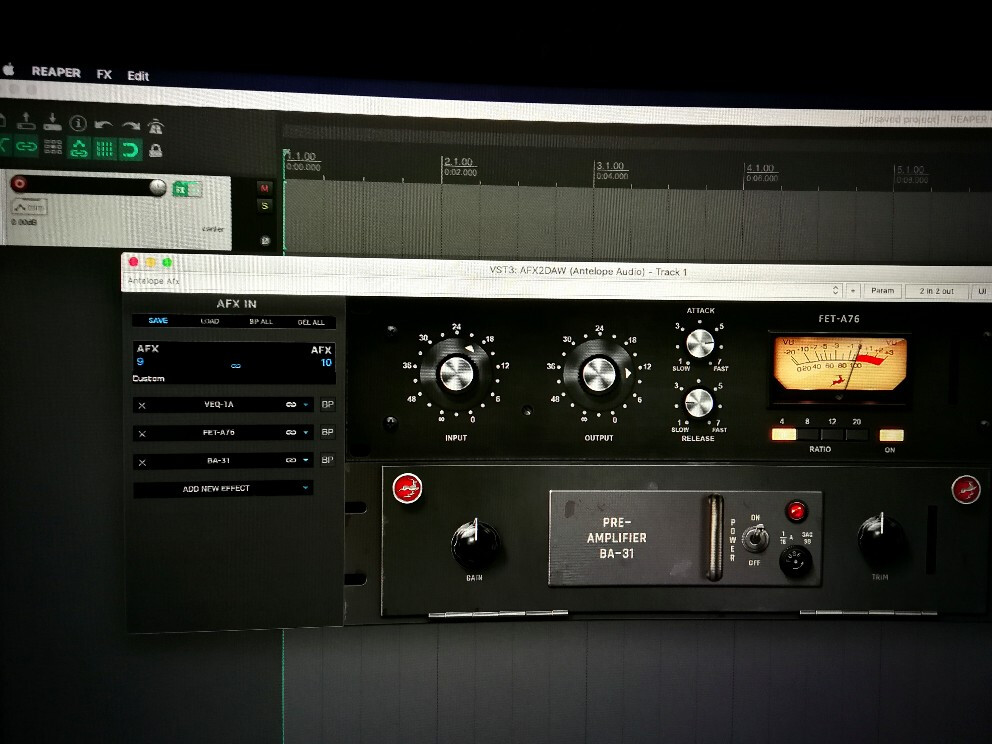992x744 pixels.
Task: Select ratio 20 on FET-A76
Action: pos(857,435)
